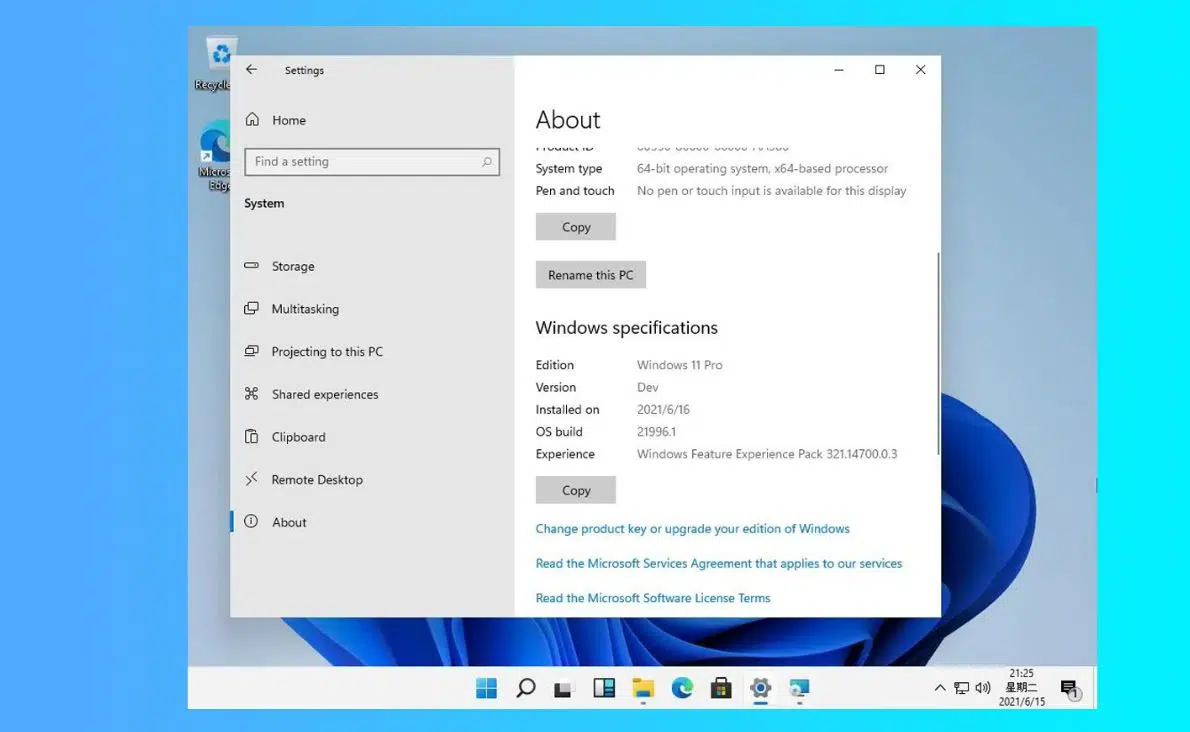
Task: Click the Settings gear on taskbar
Action: tap(760, 688)
